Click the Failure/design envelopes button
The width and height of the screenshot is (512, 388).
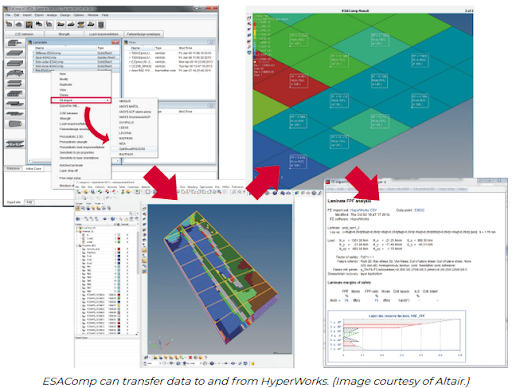coord(144,34)
